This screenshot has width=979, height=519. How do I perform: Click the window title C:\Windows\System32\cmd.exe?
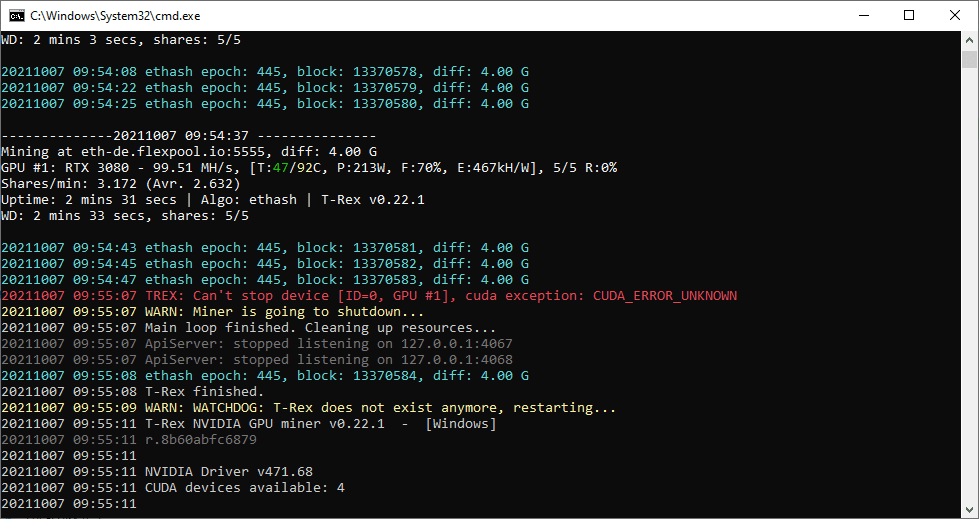click(x=116, y=16)
